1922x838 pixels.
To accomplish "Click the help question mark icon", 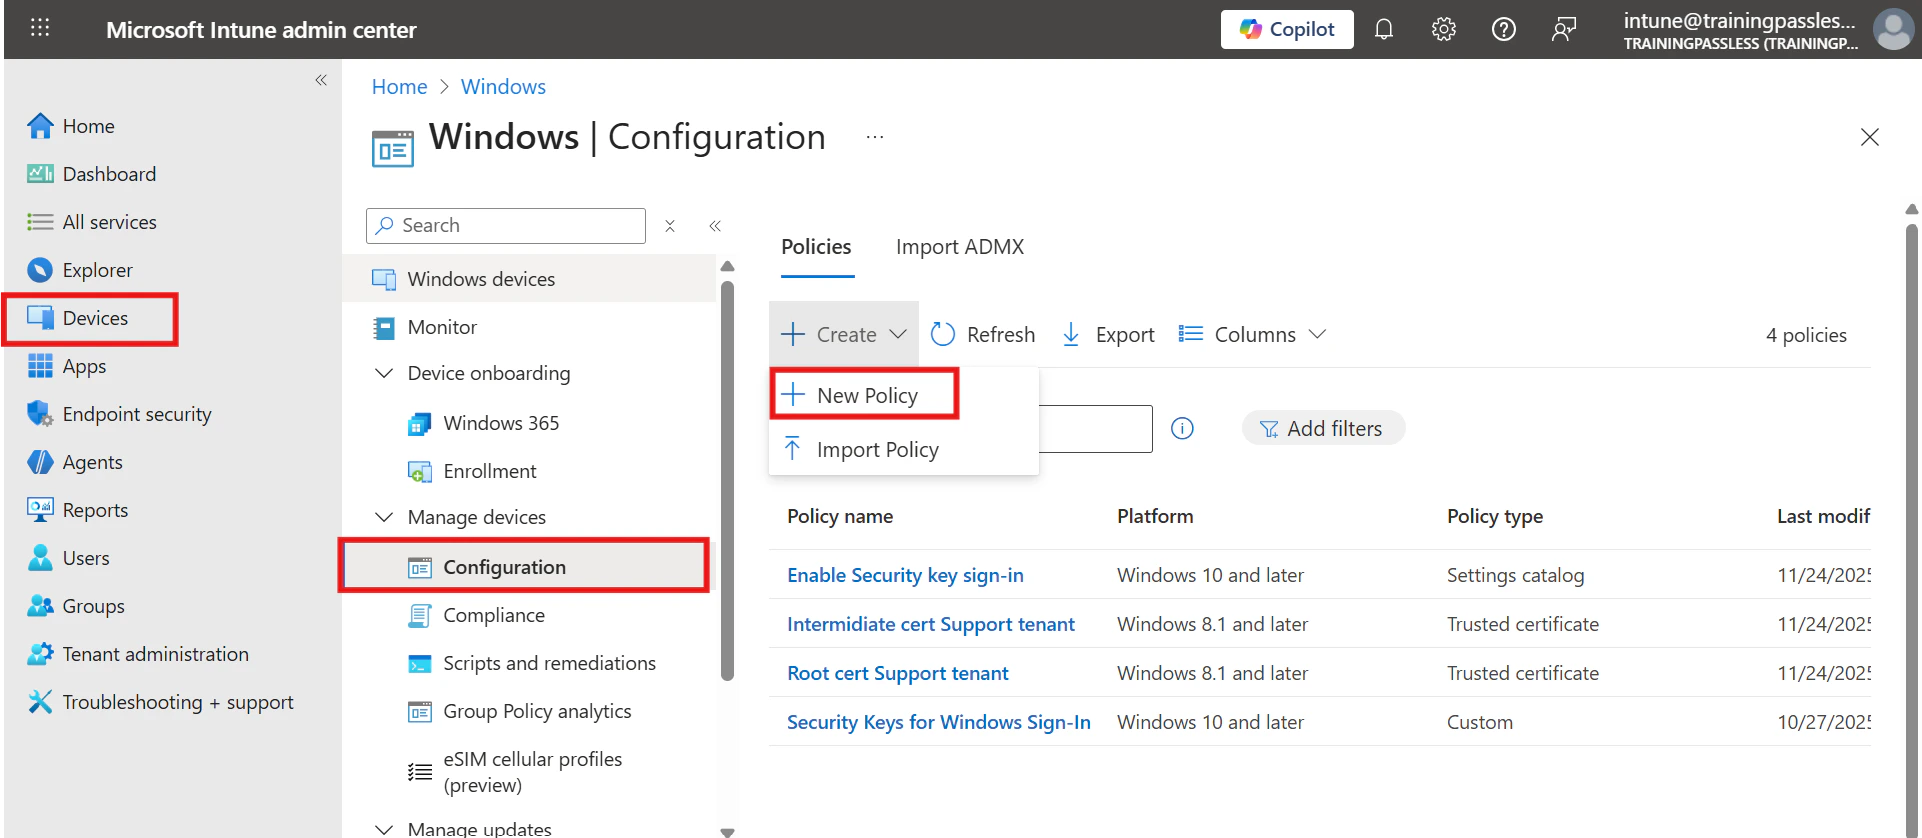I will click(1503, 30).
